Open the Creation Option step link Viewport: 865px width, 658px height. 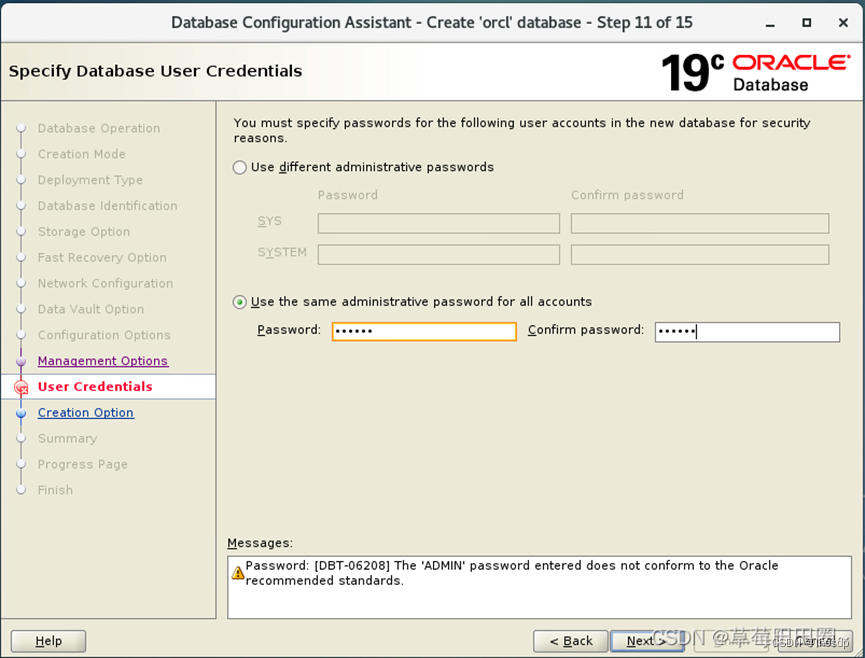point(86,413)
